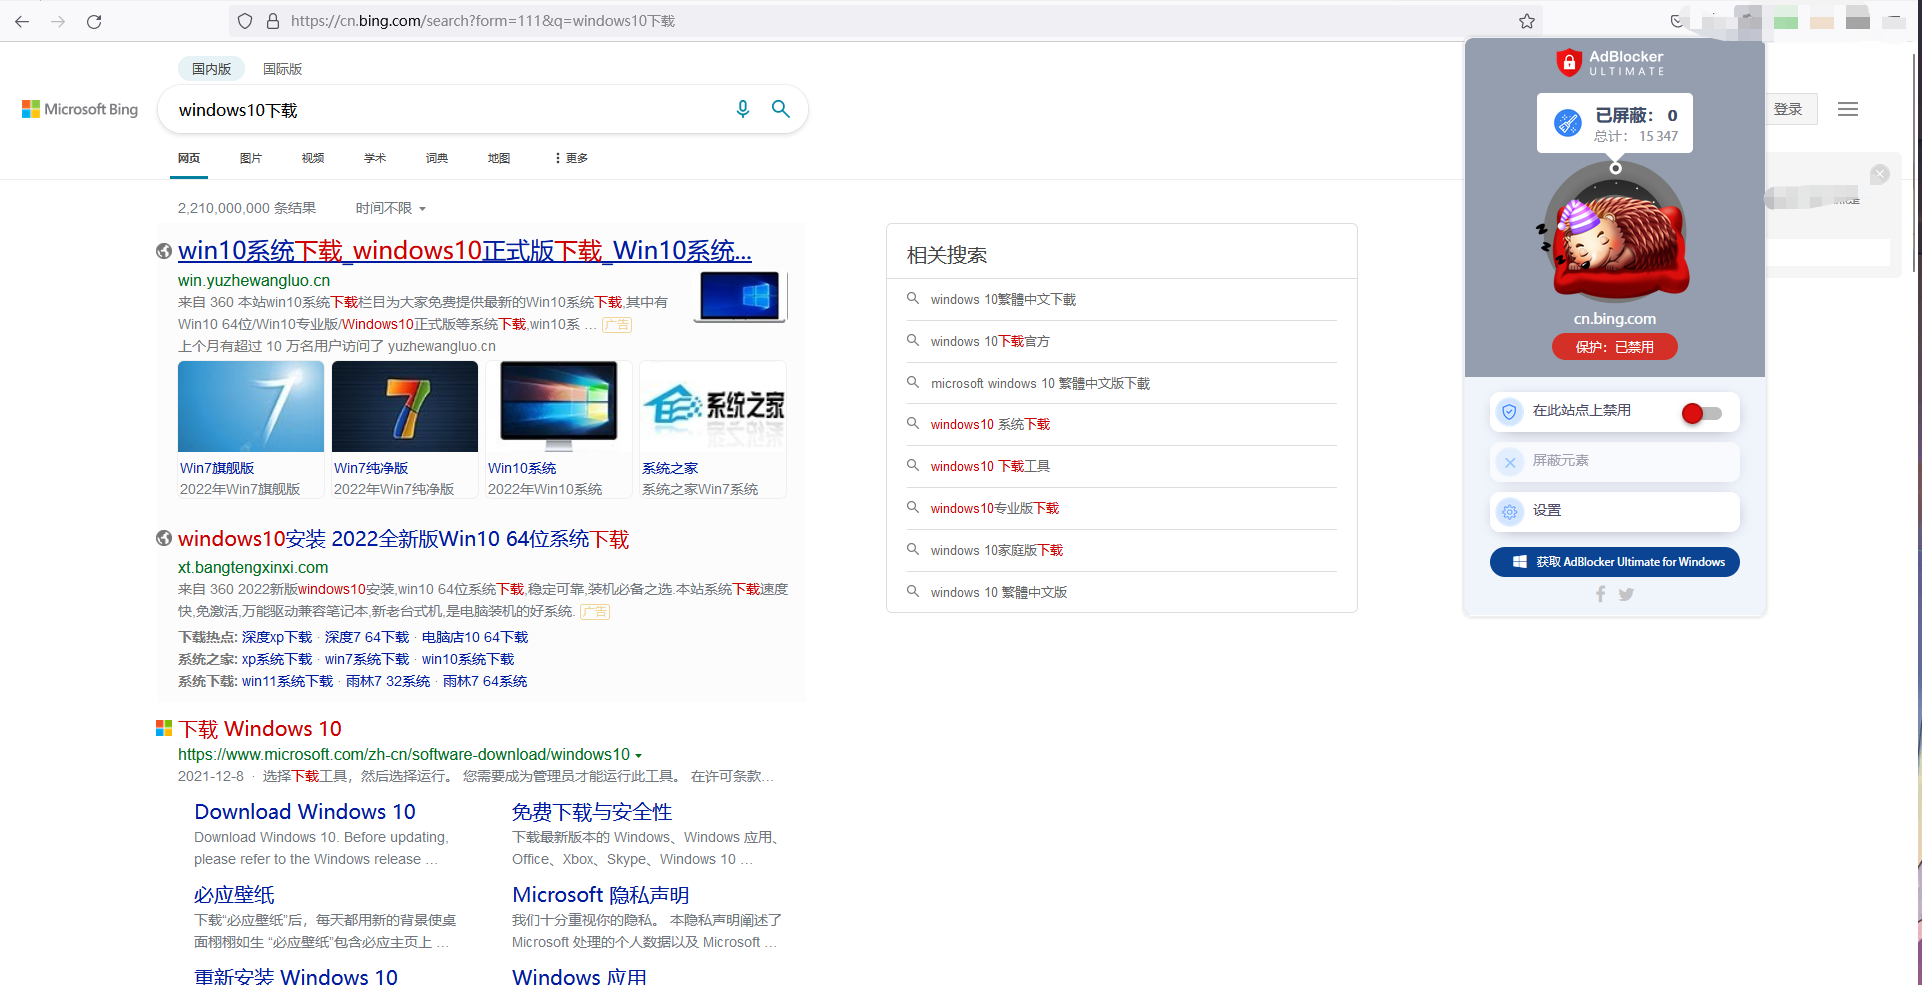Screen dimensions: 1922x985
Task: Open the shield tracking protection icon
Action: click(x=245, y=21)
